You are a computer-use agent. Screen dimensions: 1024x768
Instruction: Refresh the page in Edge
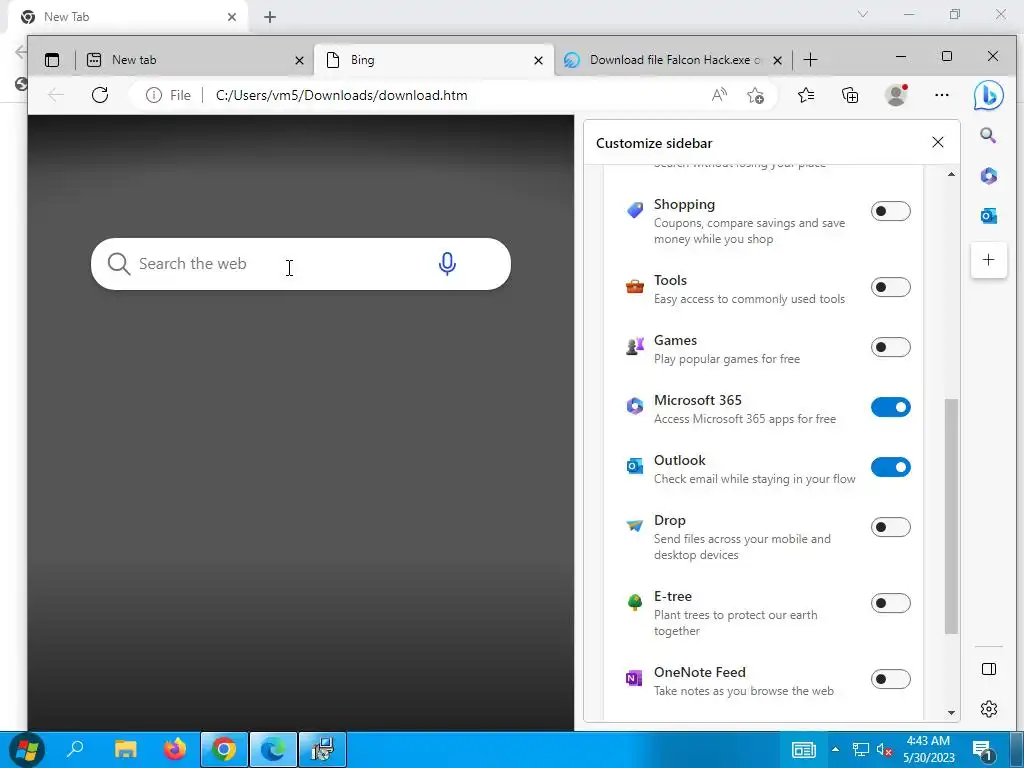100,95
